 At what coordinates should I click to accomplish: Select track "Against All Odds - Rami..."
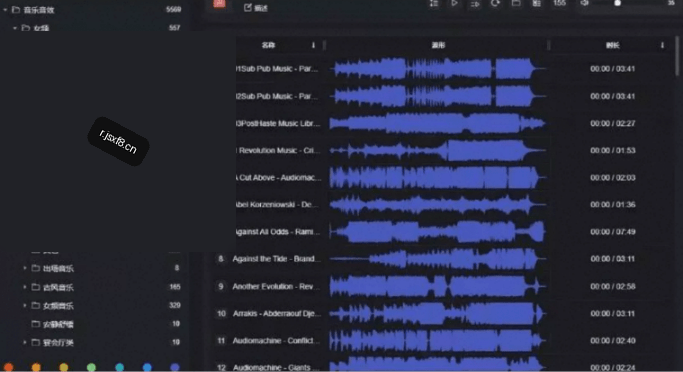278,232
